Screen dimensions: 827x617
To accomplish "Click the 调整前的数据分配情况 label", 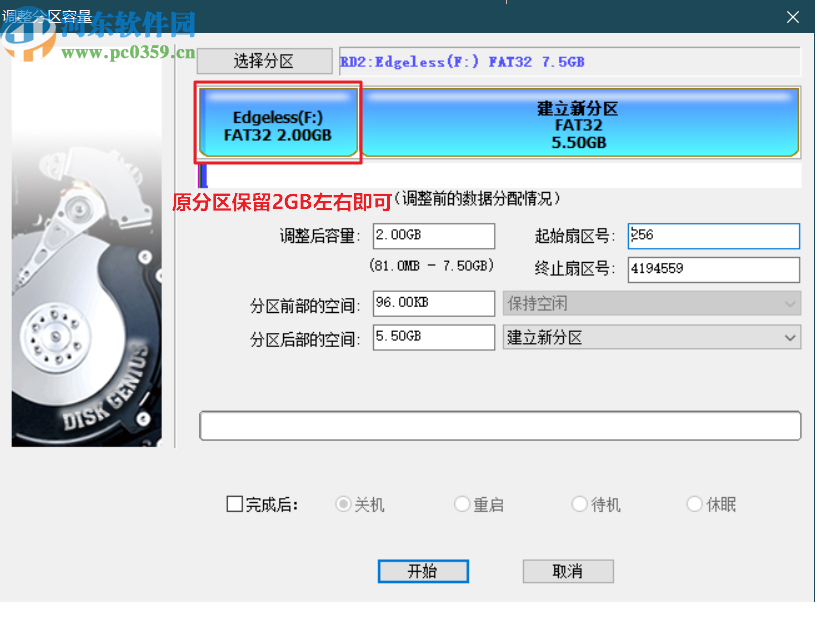I will [477, 199].
